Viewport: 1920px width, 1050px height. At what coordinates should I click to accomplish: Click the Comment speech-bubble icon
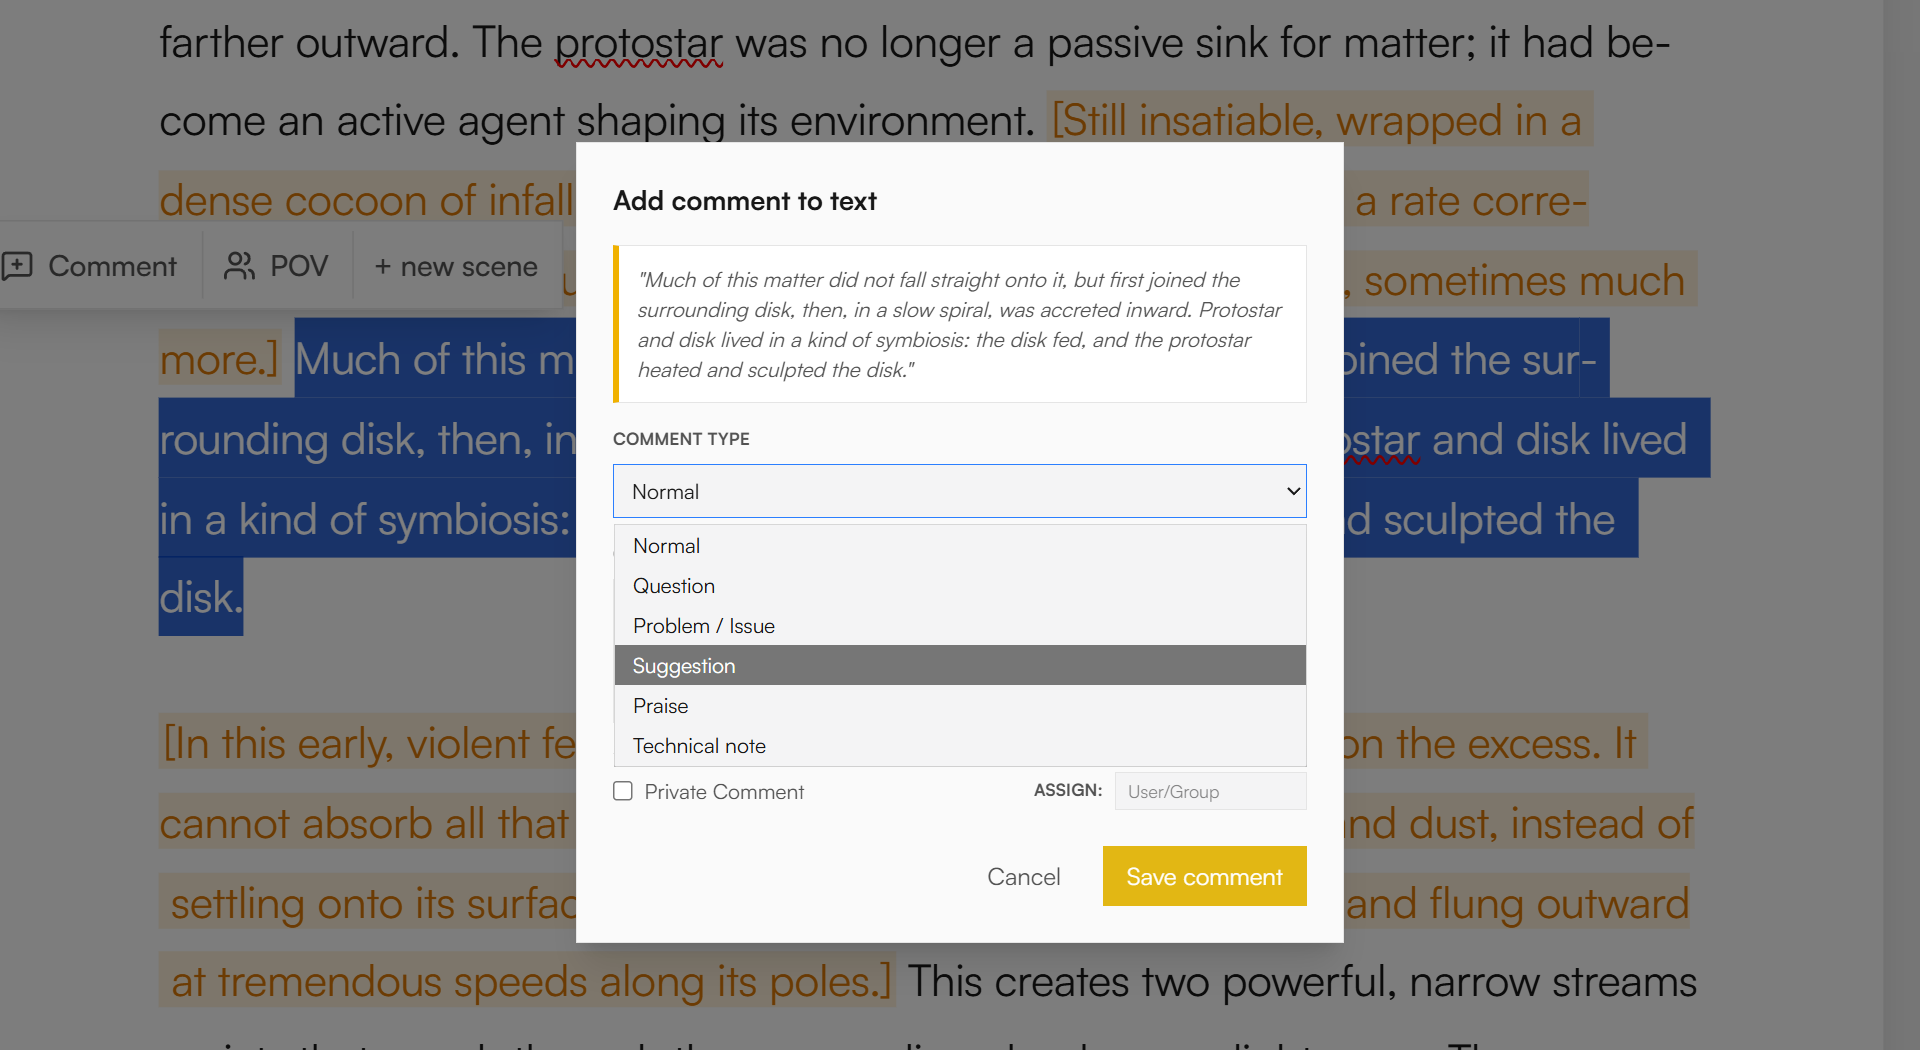click(x=17, y=266)
